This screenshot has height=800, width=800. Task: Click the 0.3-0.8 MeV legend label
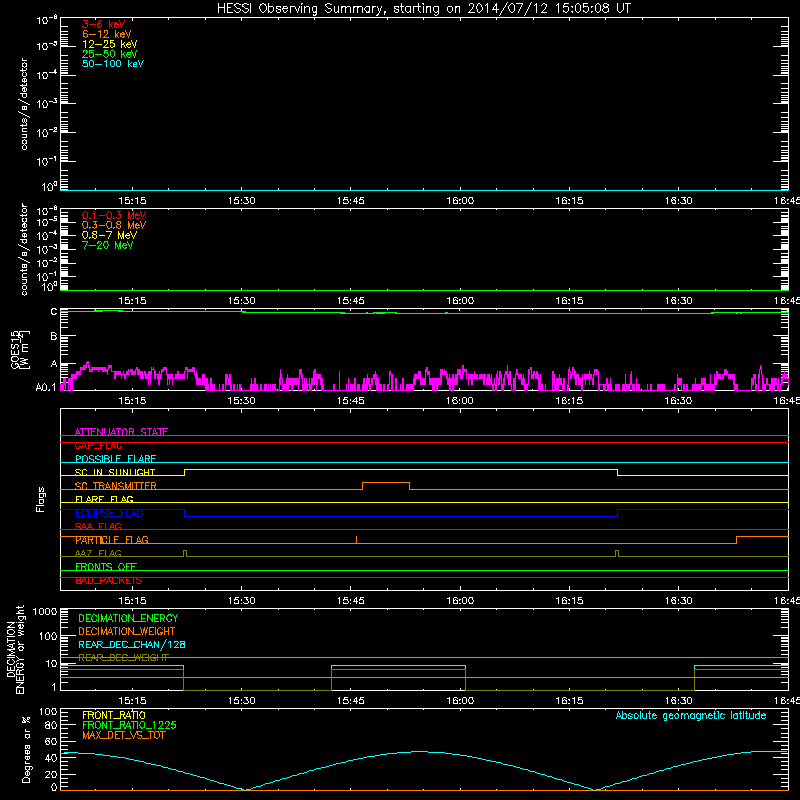point(114,225)
